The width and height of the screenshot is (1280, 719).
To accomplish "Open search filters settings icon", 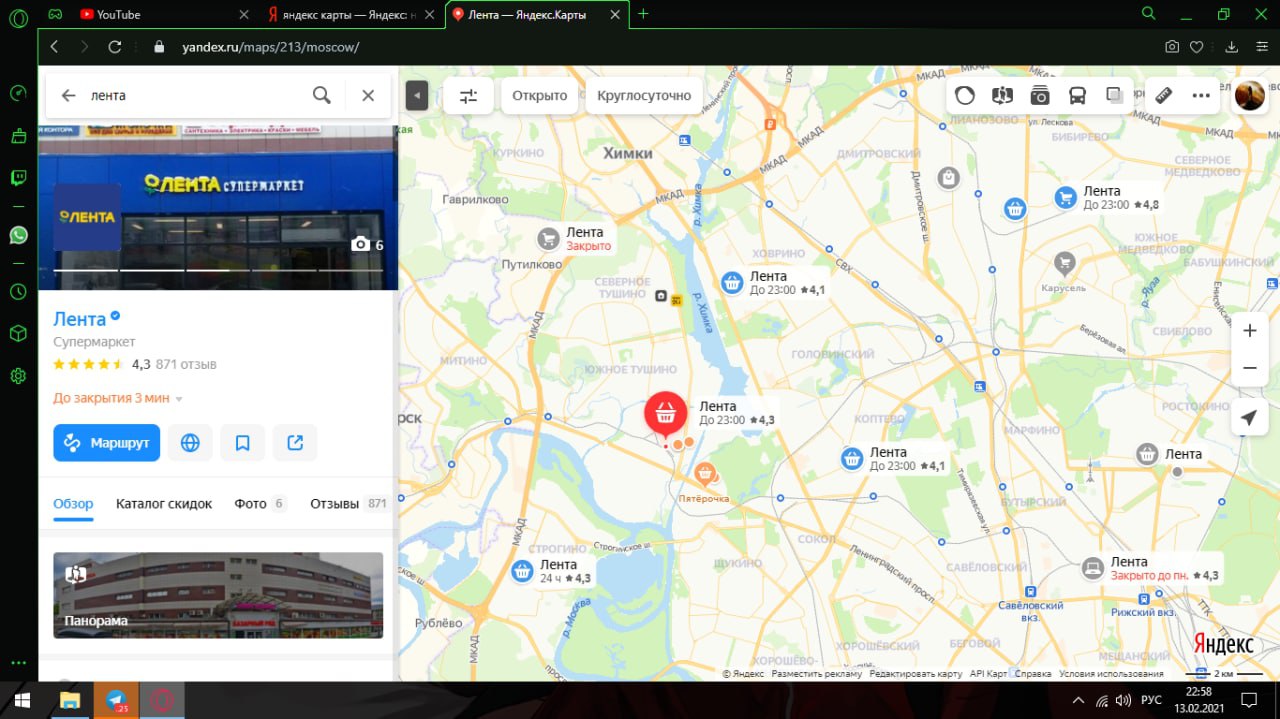I will [468, 96].
